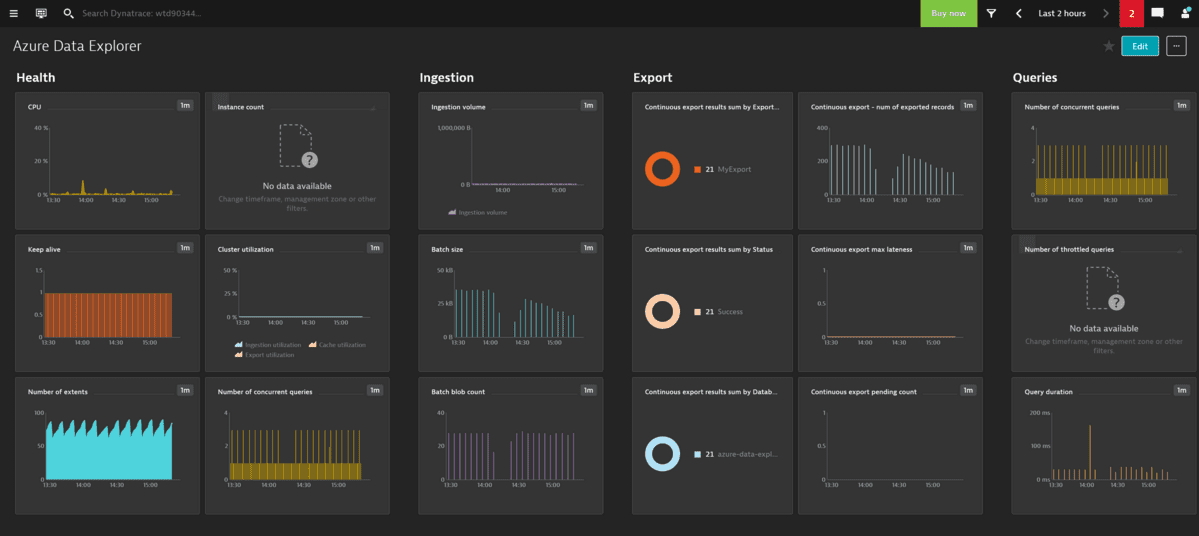Go to next timeframe with right arrow

tap(1106, 14)
